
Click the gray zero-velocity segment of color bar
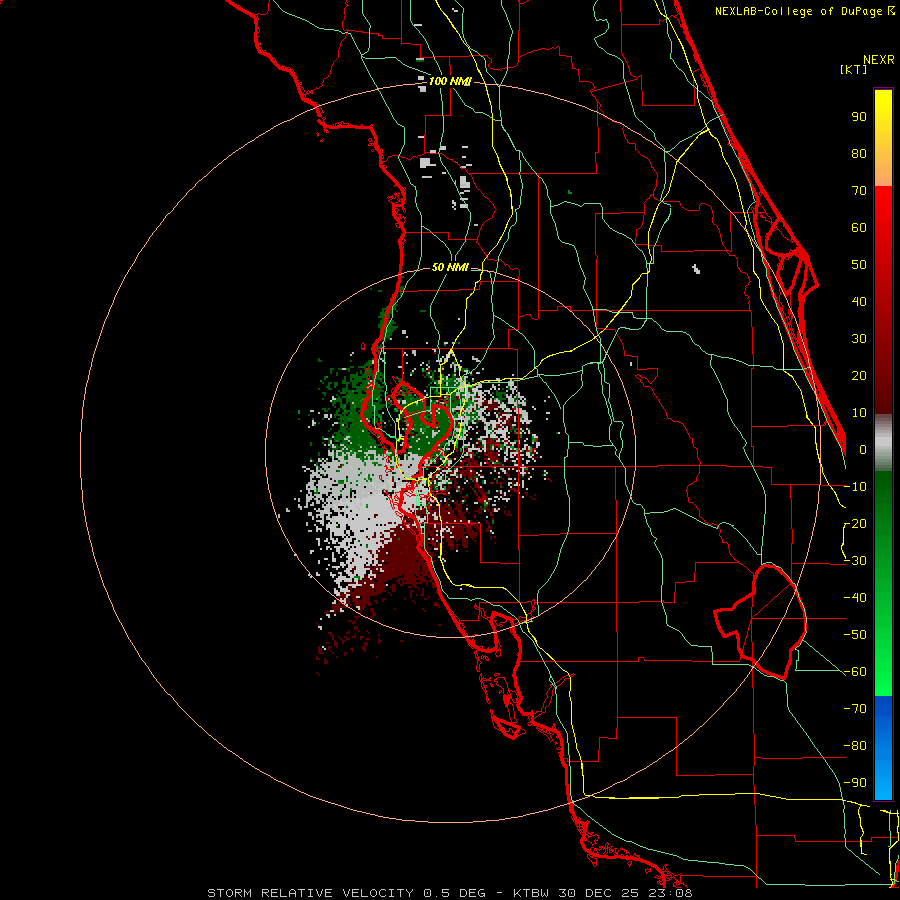click(x=883, y=443)
